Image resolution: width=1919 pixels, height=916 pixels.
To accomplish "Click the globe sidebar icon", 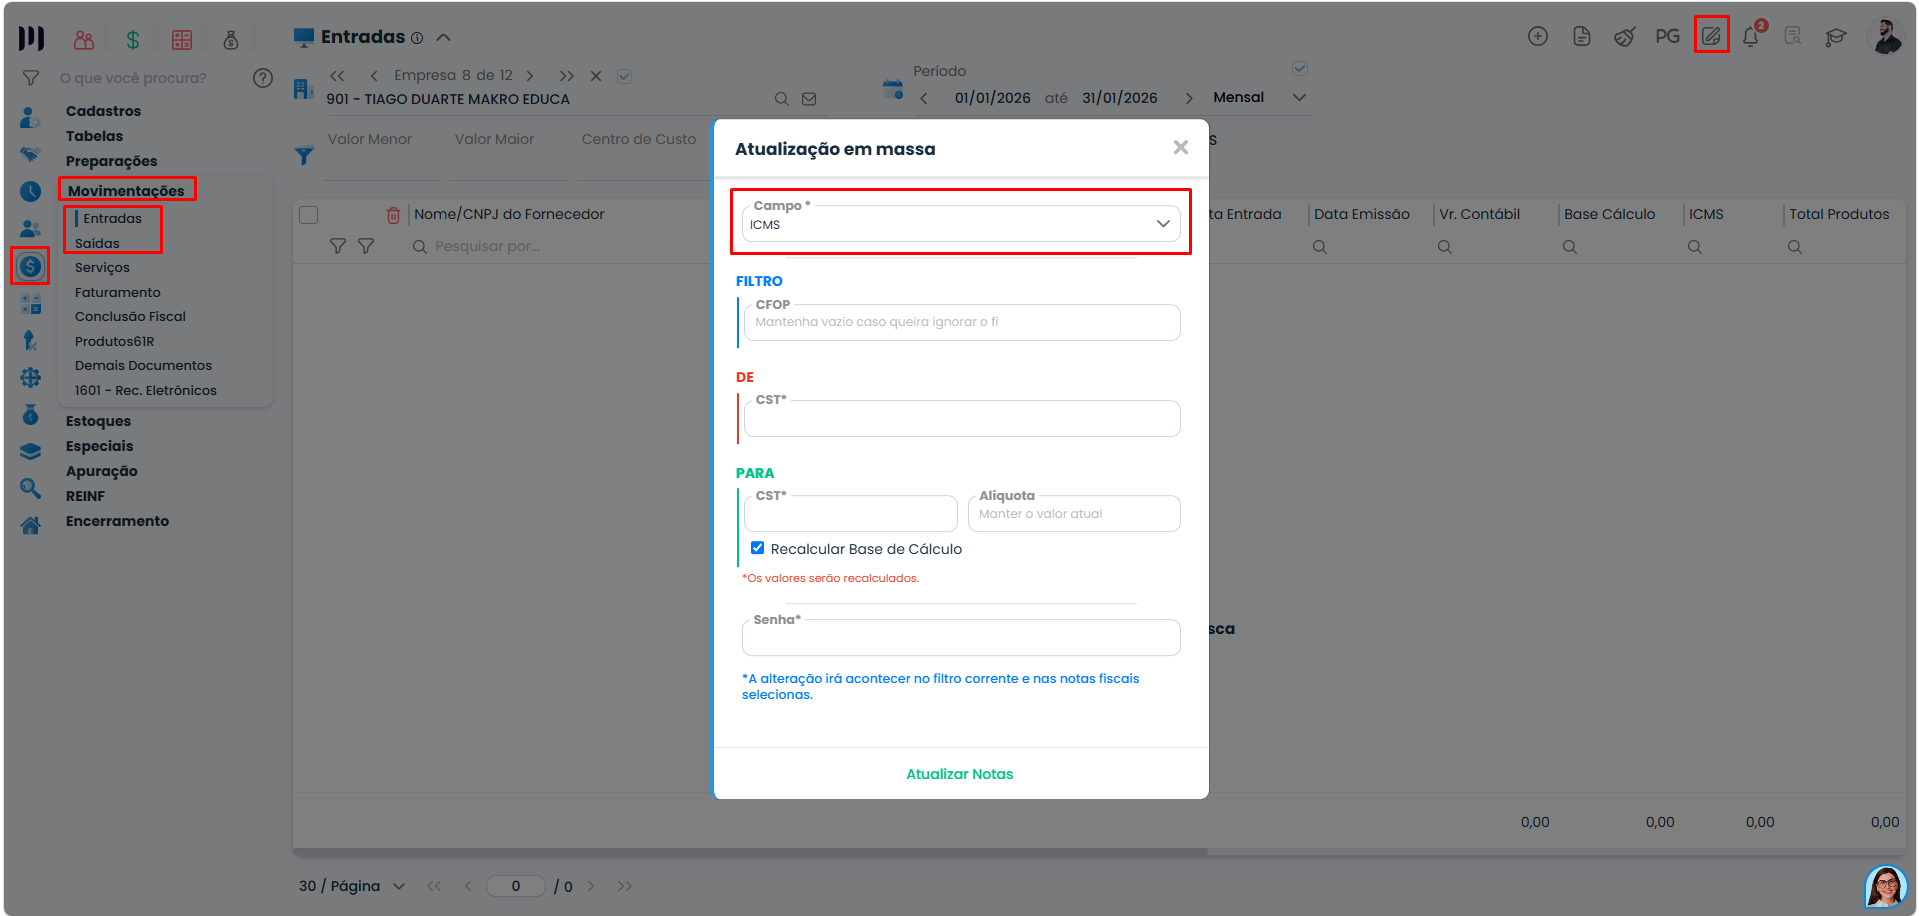I will pos(31,378).
